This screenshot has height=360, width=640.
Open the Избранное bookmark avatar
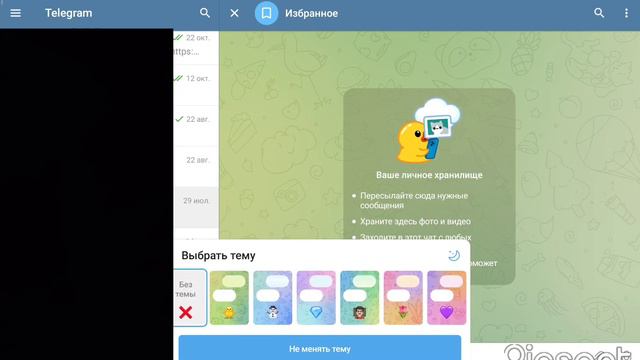click(266, 13)
